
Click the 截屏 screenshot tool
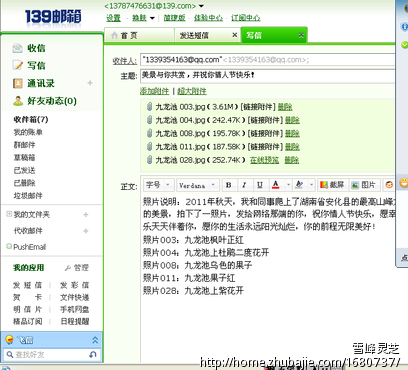point(332,185)
